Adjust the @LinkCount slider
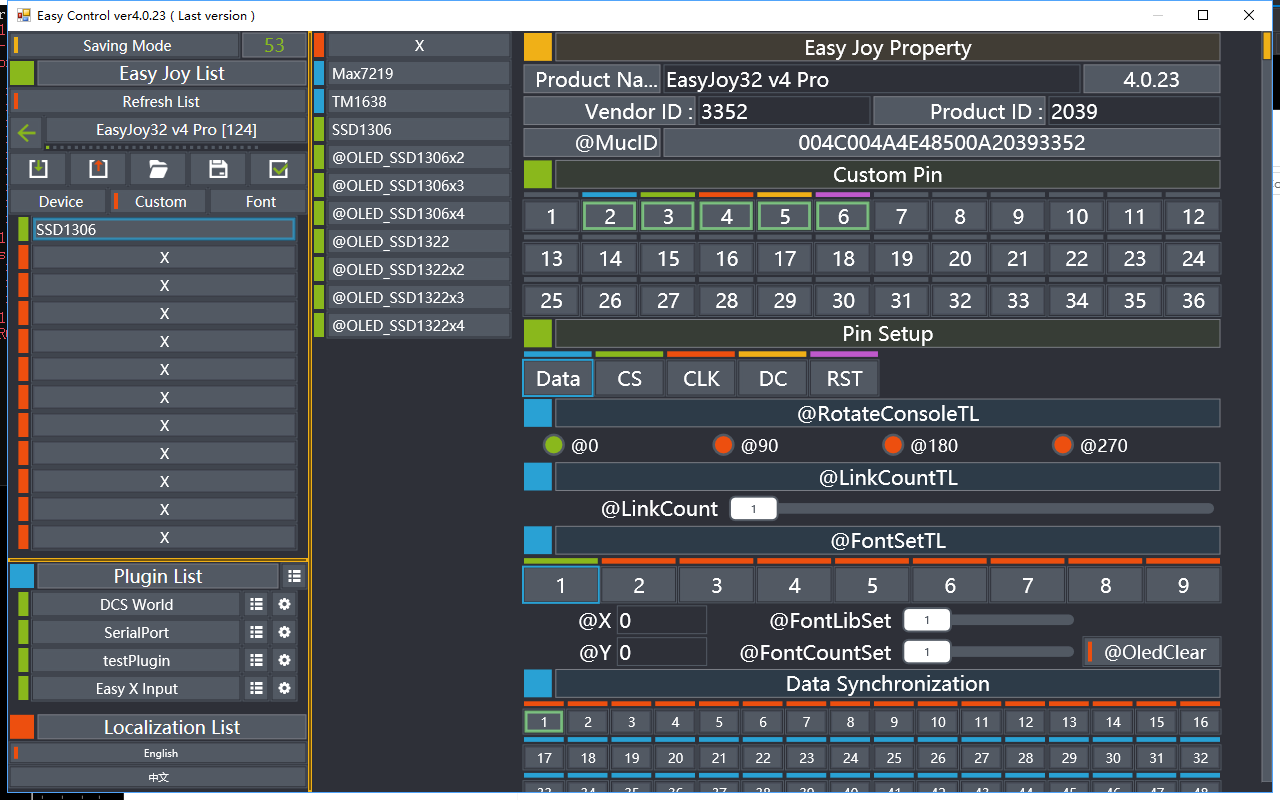1280x800 pixels. 972,508
